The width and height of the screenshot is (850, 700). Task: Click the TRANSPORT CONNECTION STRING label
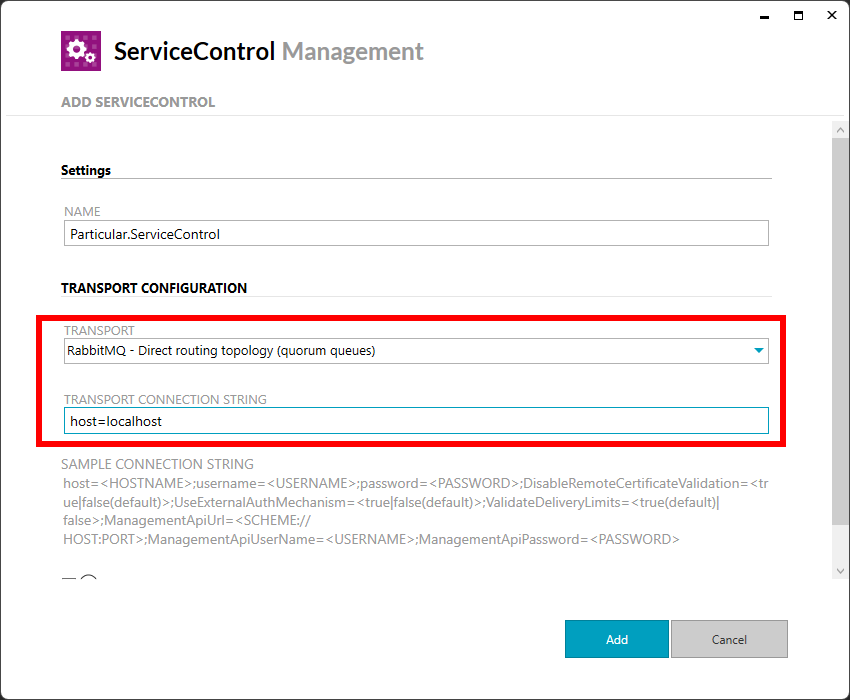(165, 400)
